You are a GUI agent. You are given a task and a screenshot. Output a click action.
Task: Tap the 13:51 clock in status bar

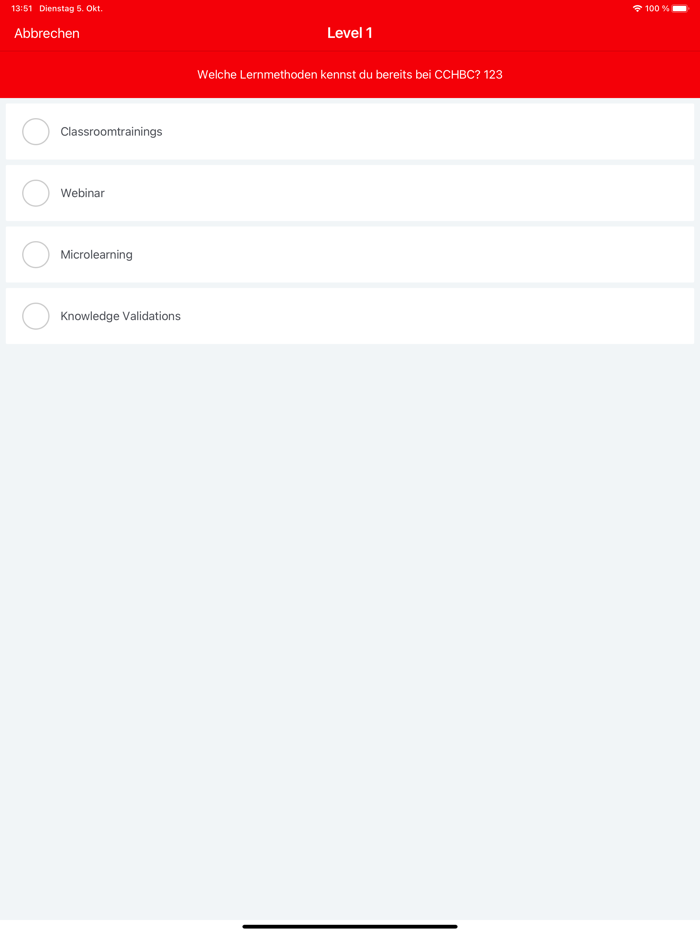coord(22,9)
